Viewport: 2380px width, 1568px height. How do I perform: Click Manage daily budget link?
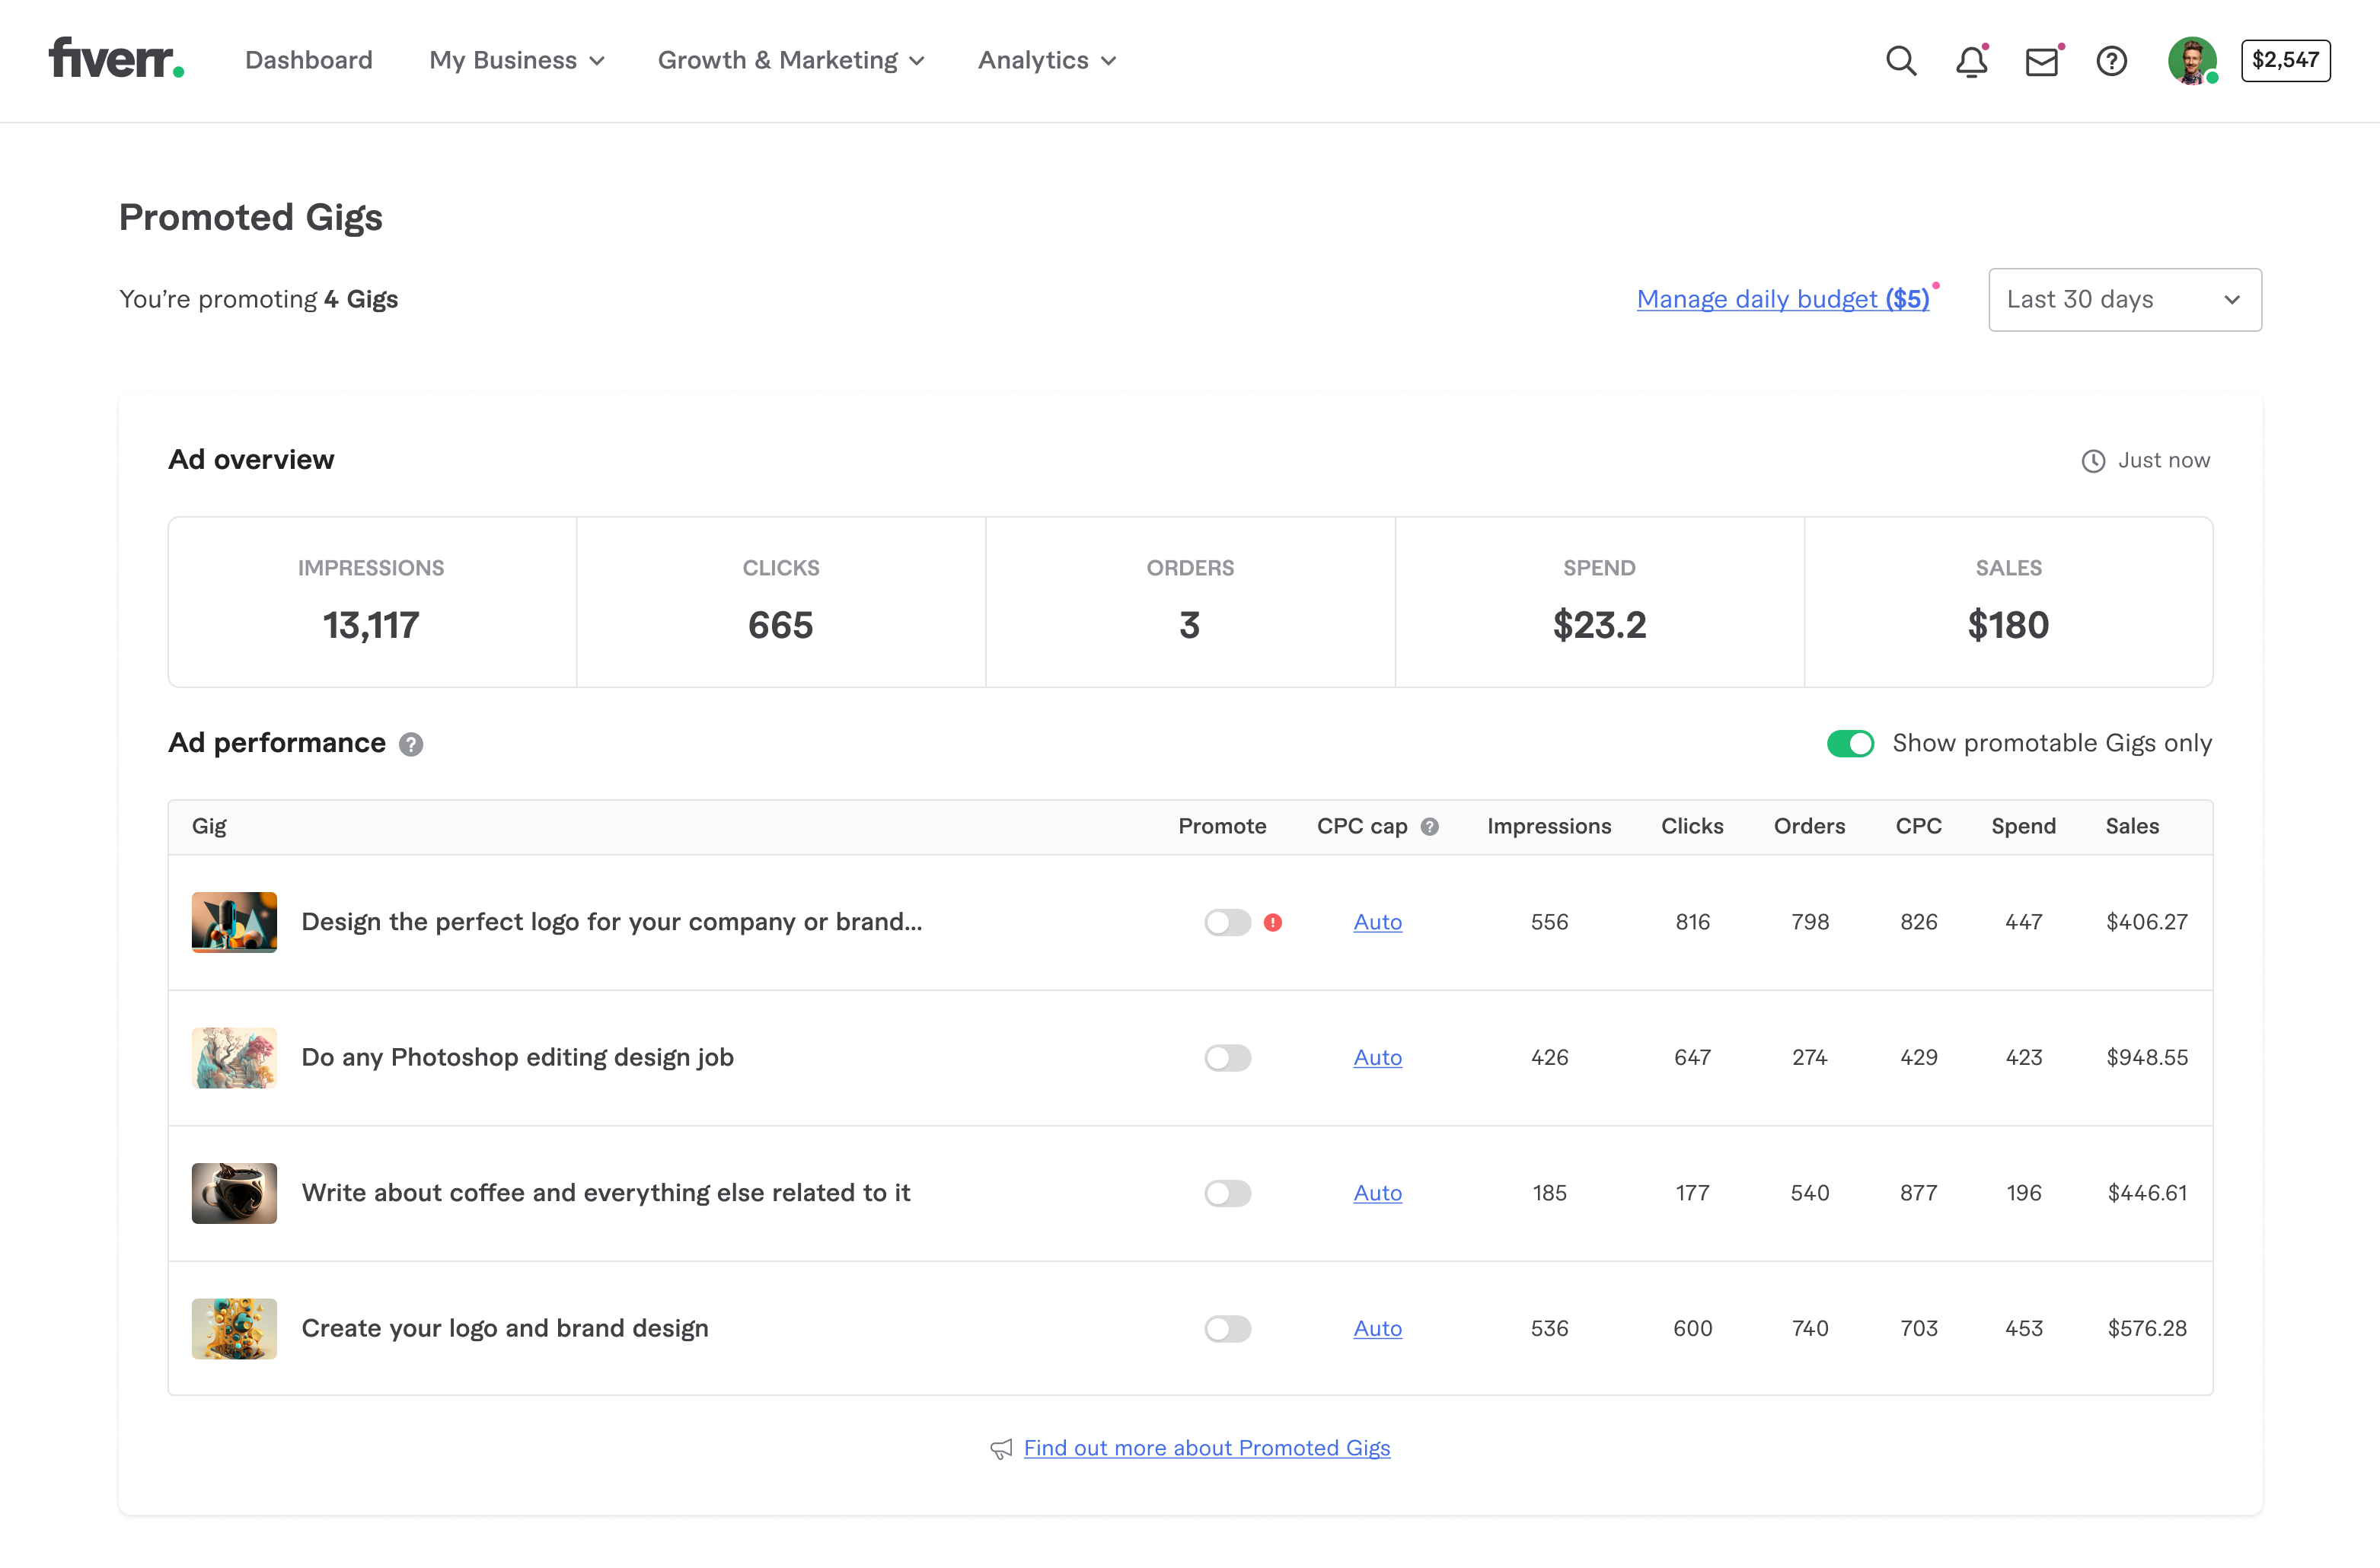click(1782, 299)
